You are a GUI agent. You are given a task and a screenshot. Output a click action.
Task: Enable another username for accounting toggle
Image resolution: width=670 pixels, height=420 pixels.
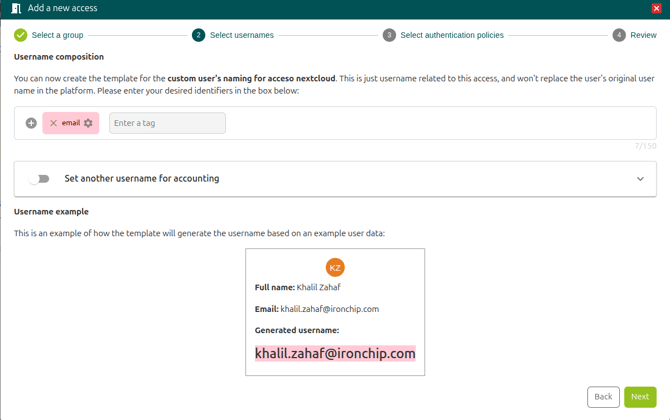39,179
